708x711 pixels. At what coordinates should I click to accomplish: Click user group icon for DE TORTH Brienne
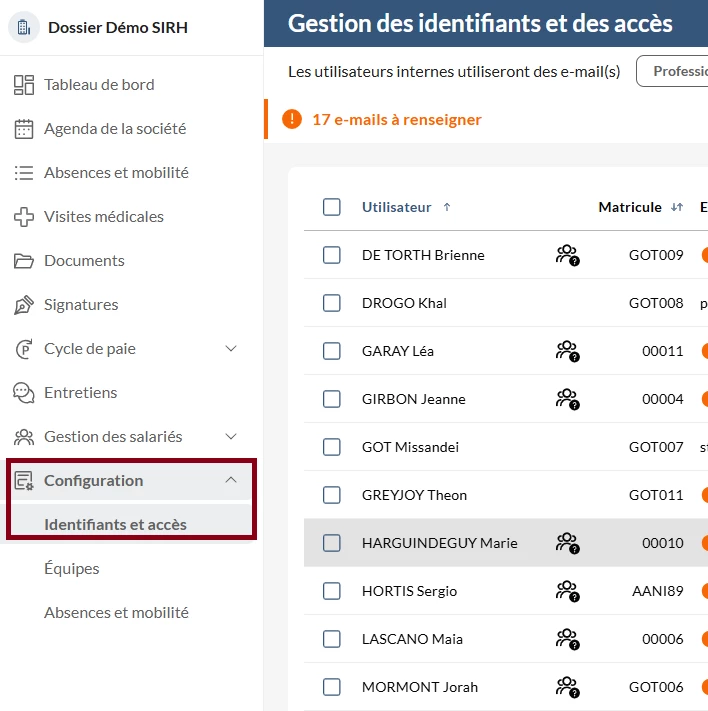coord(567,255)
